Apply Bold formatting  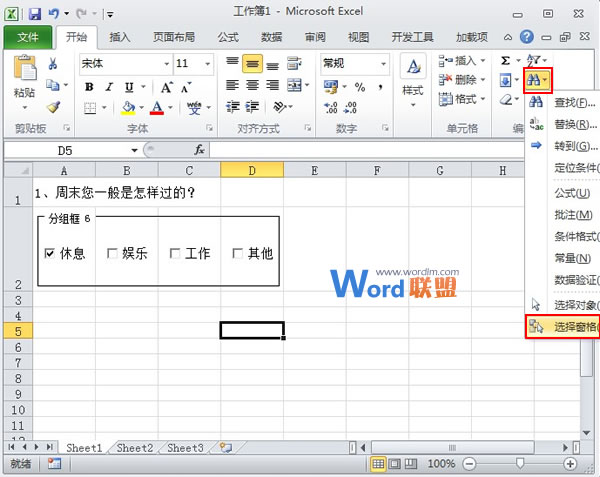89,87
